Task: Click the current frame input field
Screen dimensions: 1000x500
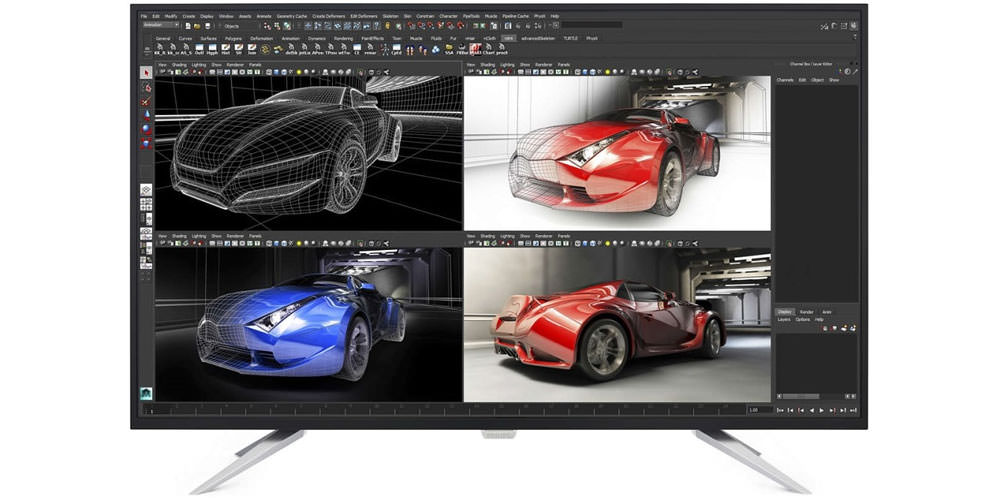Action: pos(752,410)
